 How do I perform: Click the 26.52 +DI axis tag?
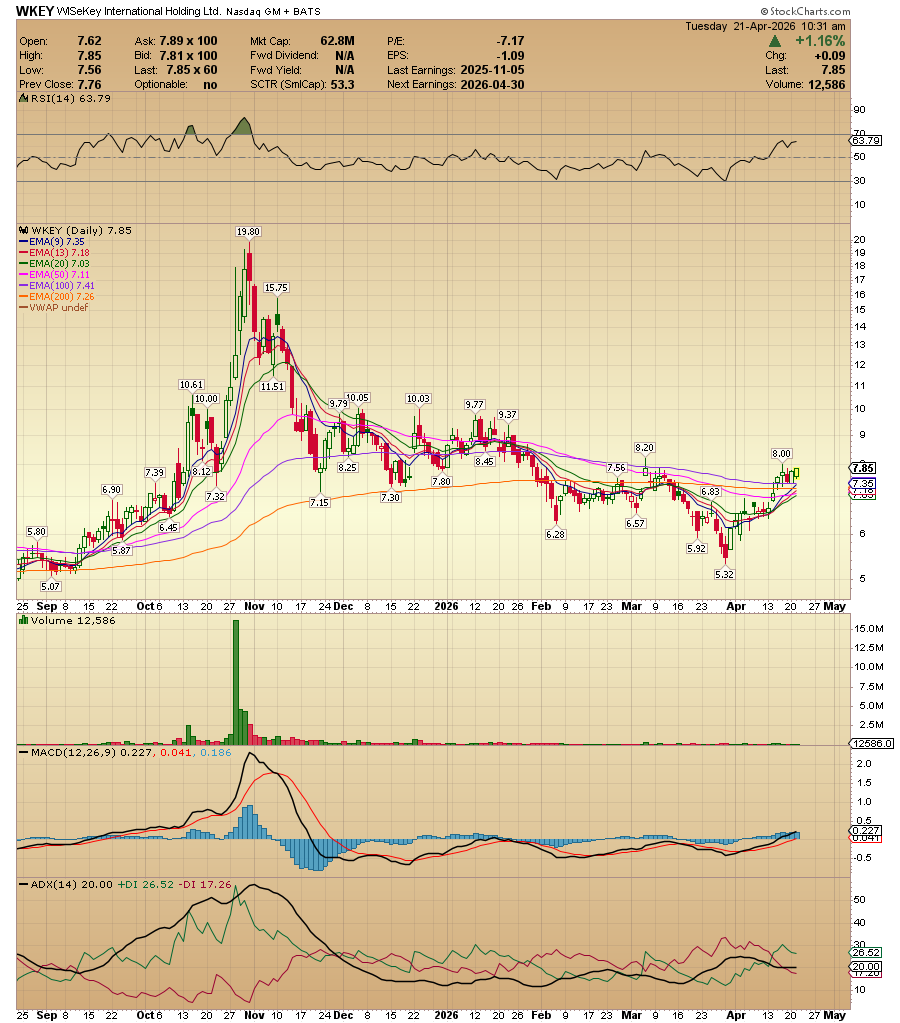click(x=866, y=953)
